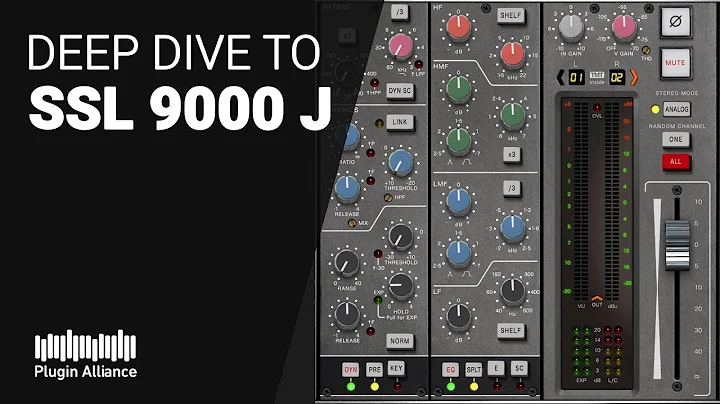The width and height of the screenshot is (720, 404).
Task: Go to previous channel with left arrow
Action: 560,77
